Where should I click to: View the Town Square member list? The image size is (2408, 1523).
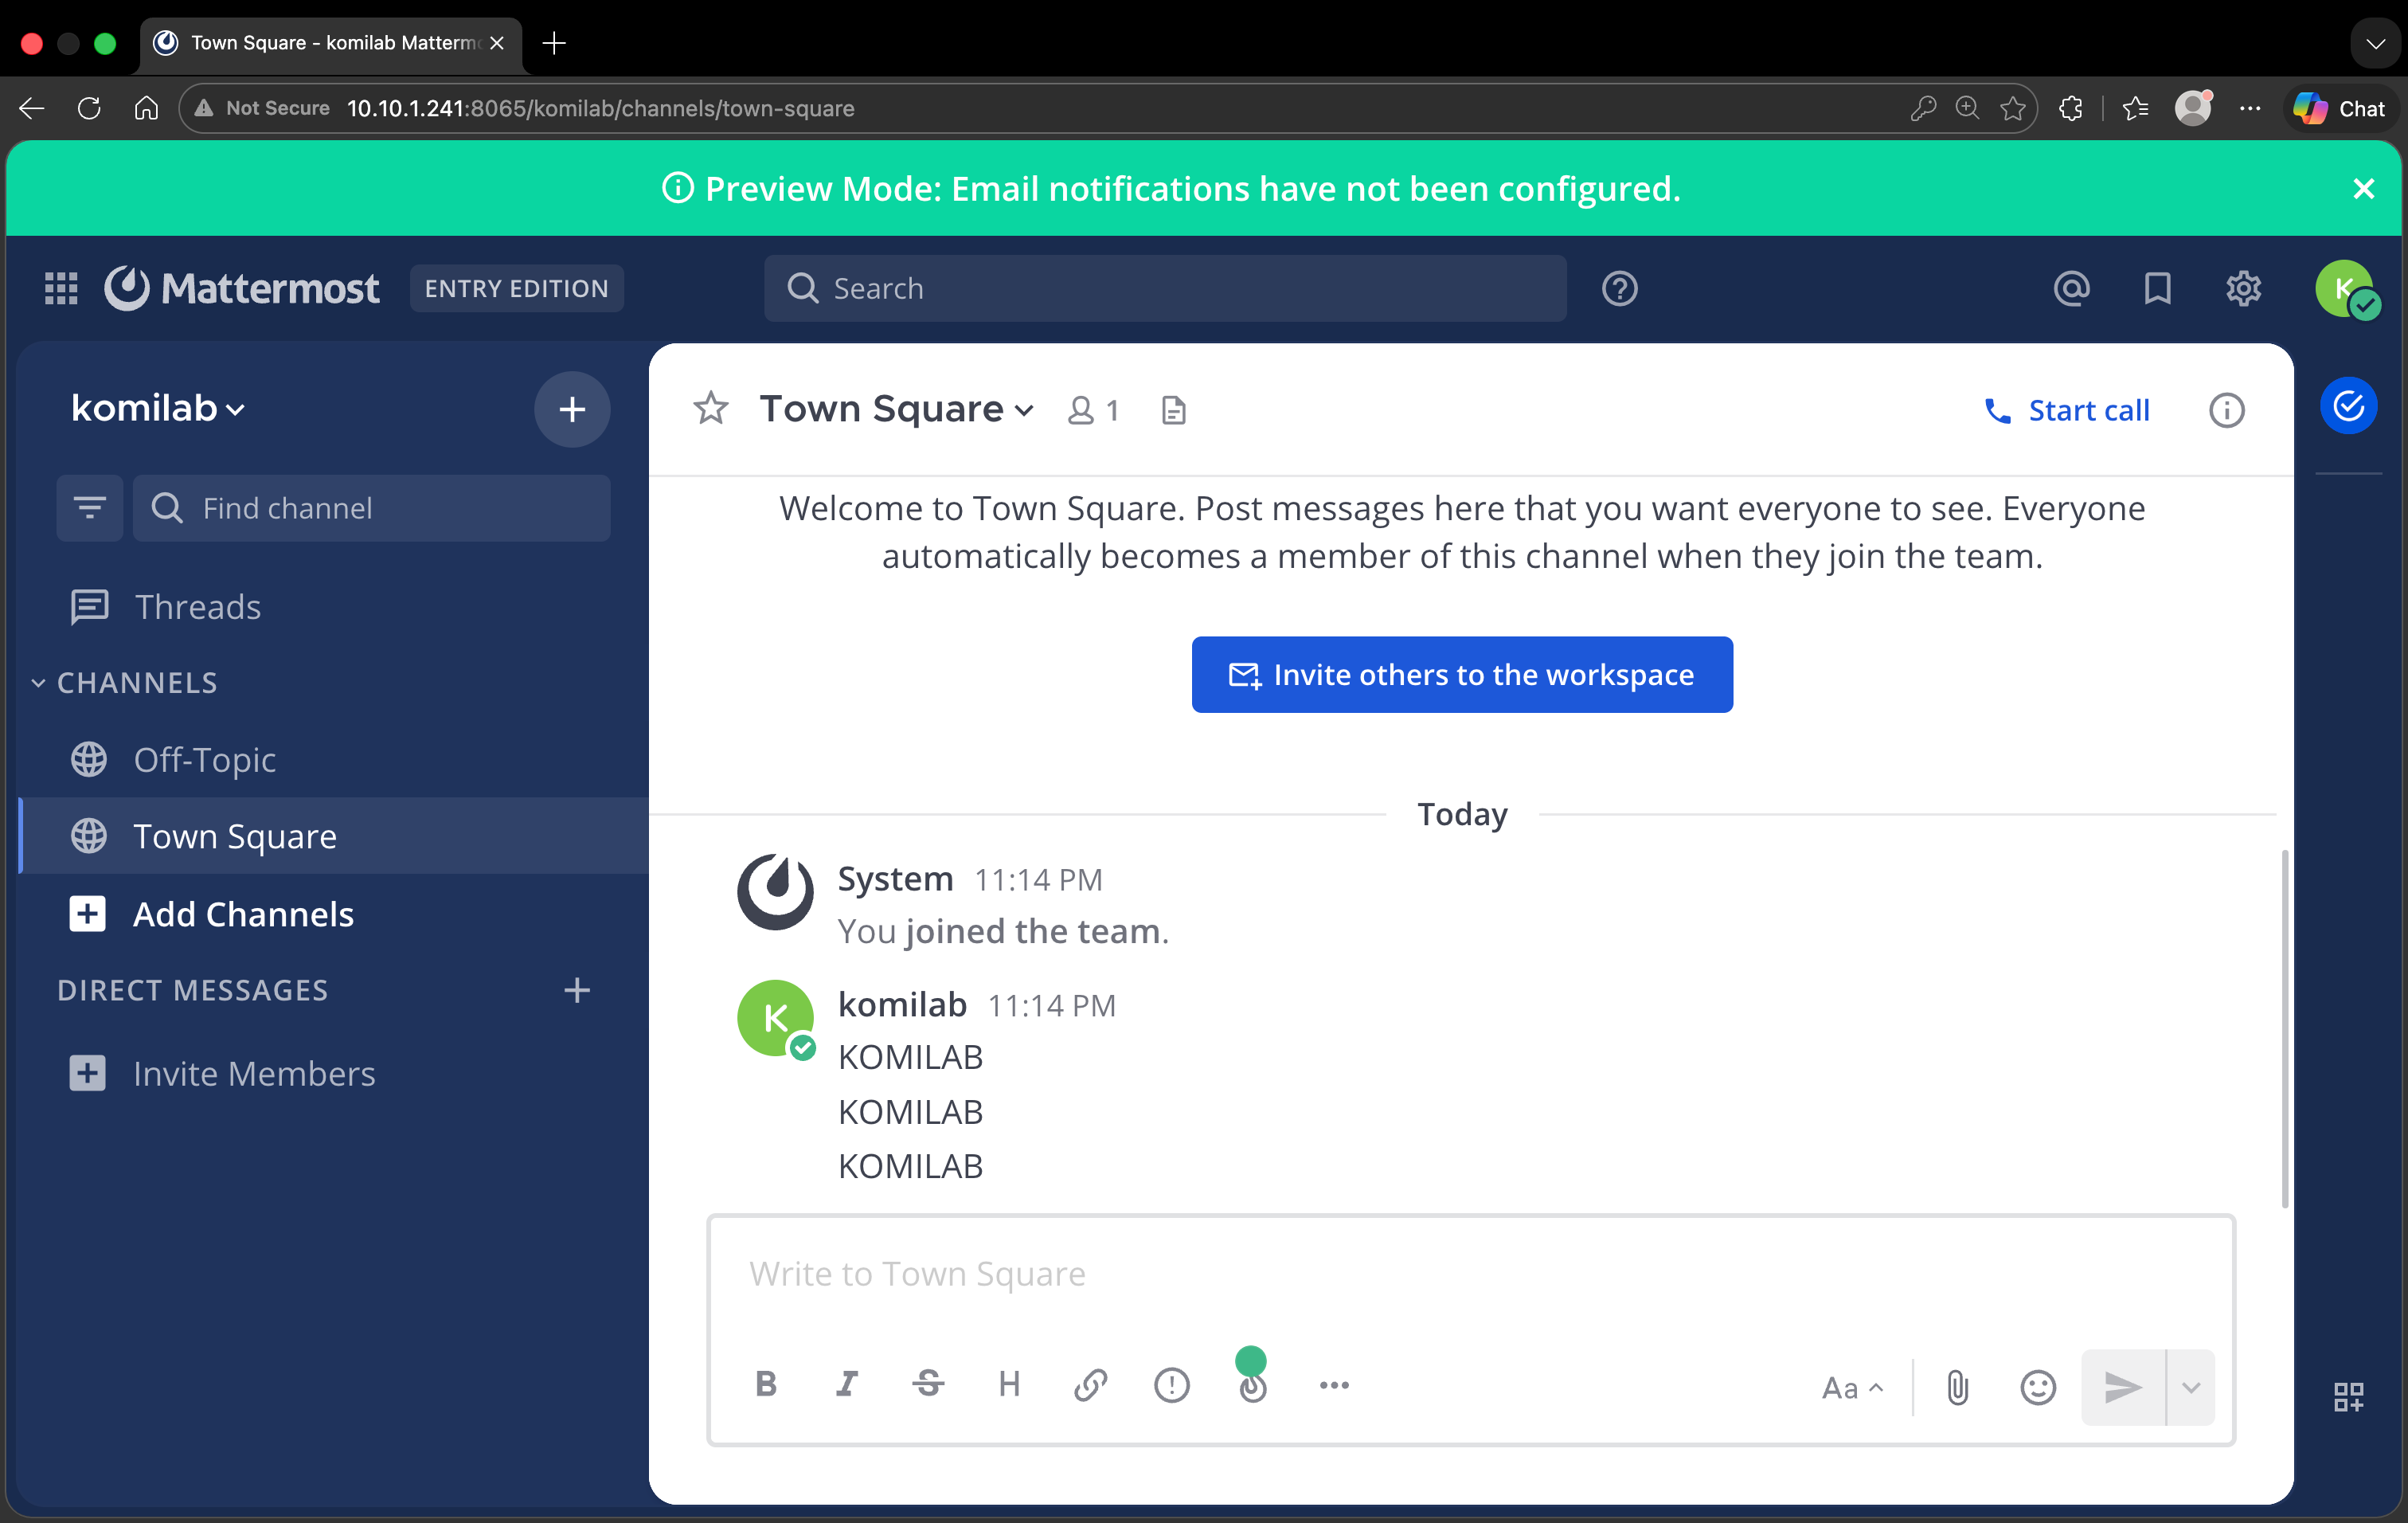(1094, 410)
